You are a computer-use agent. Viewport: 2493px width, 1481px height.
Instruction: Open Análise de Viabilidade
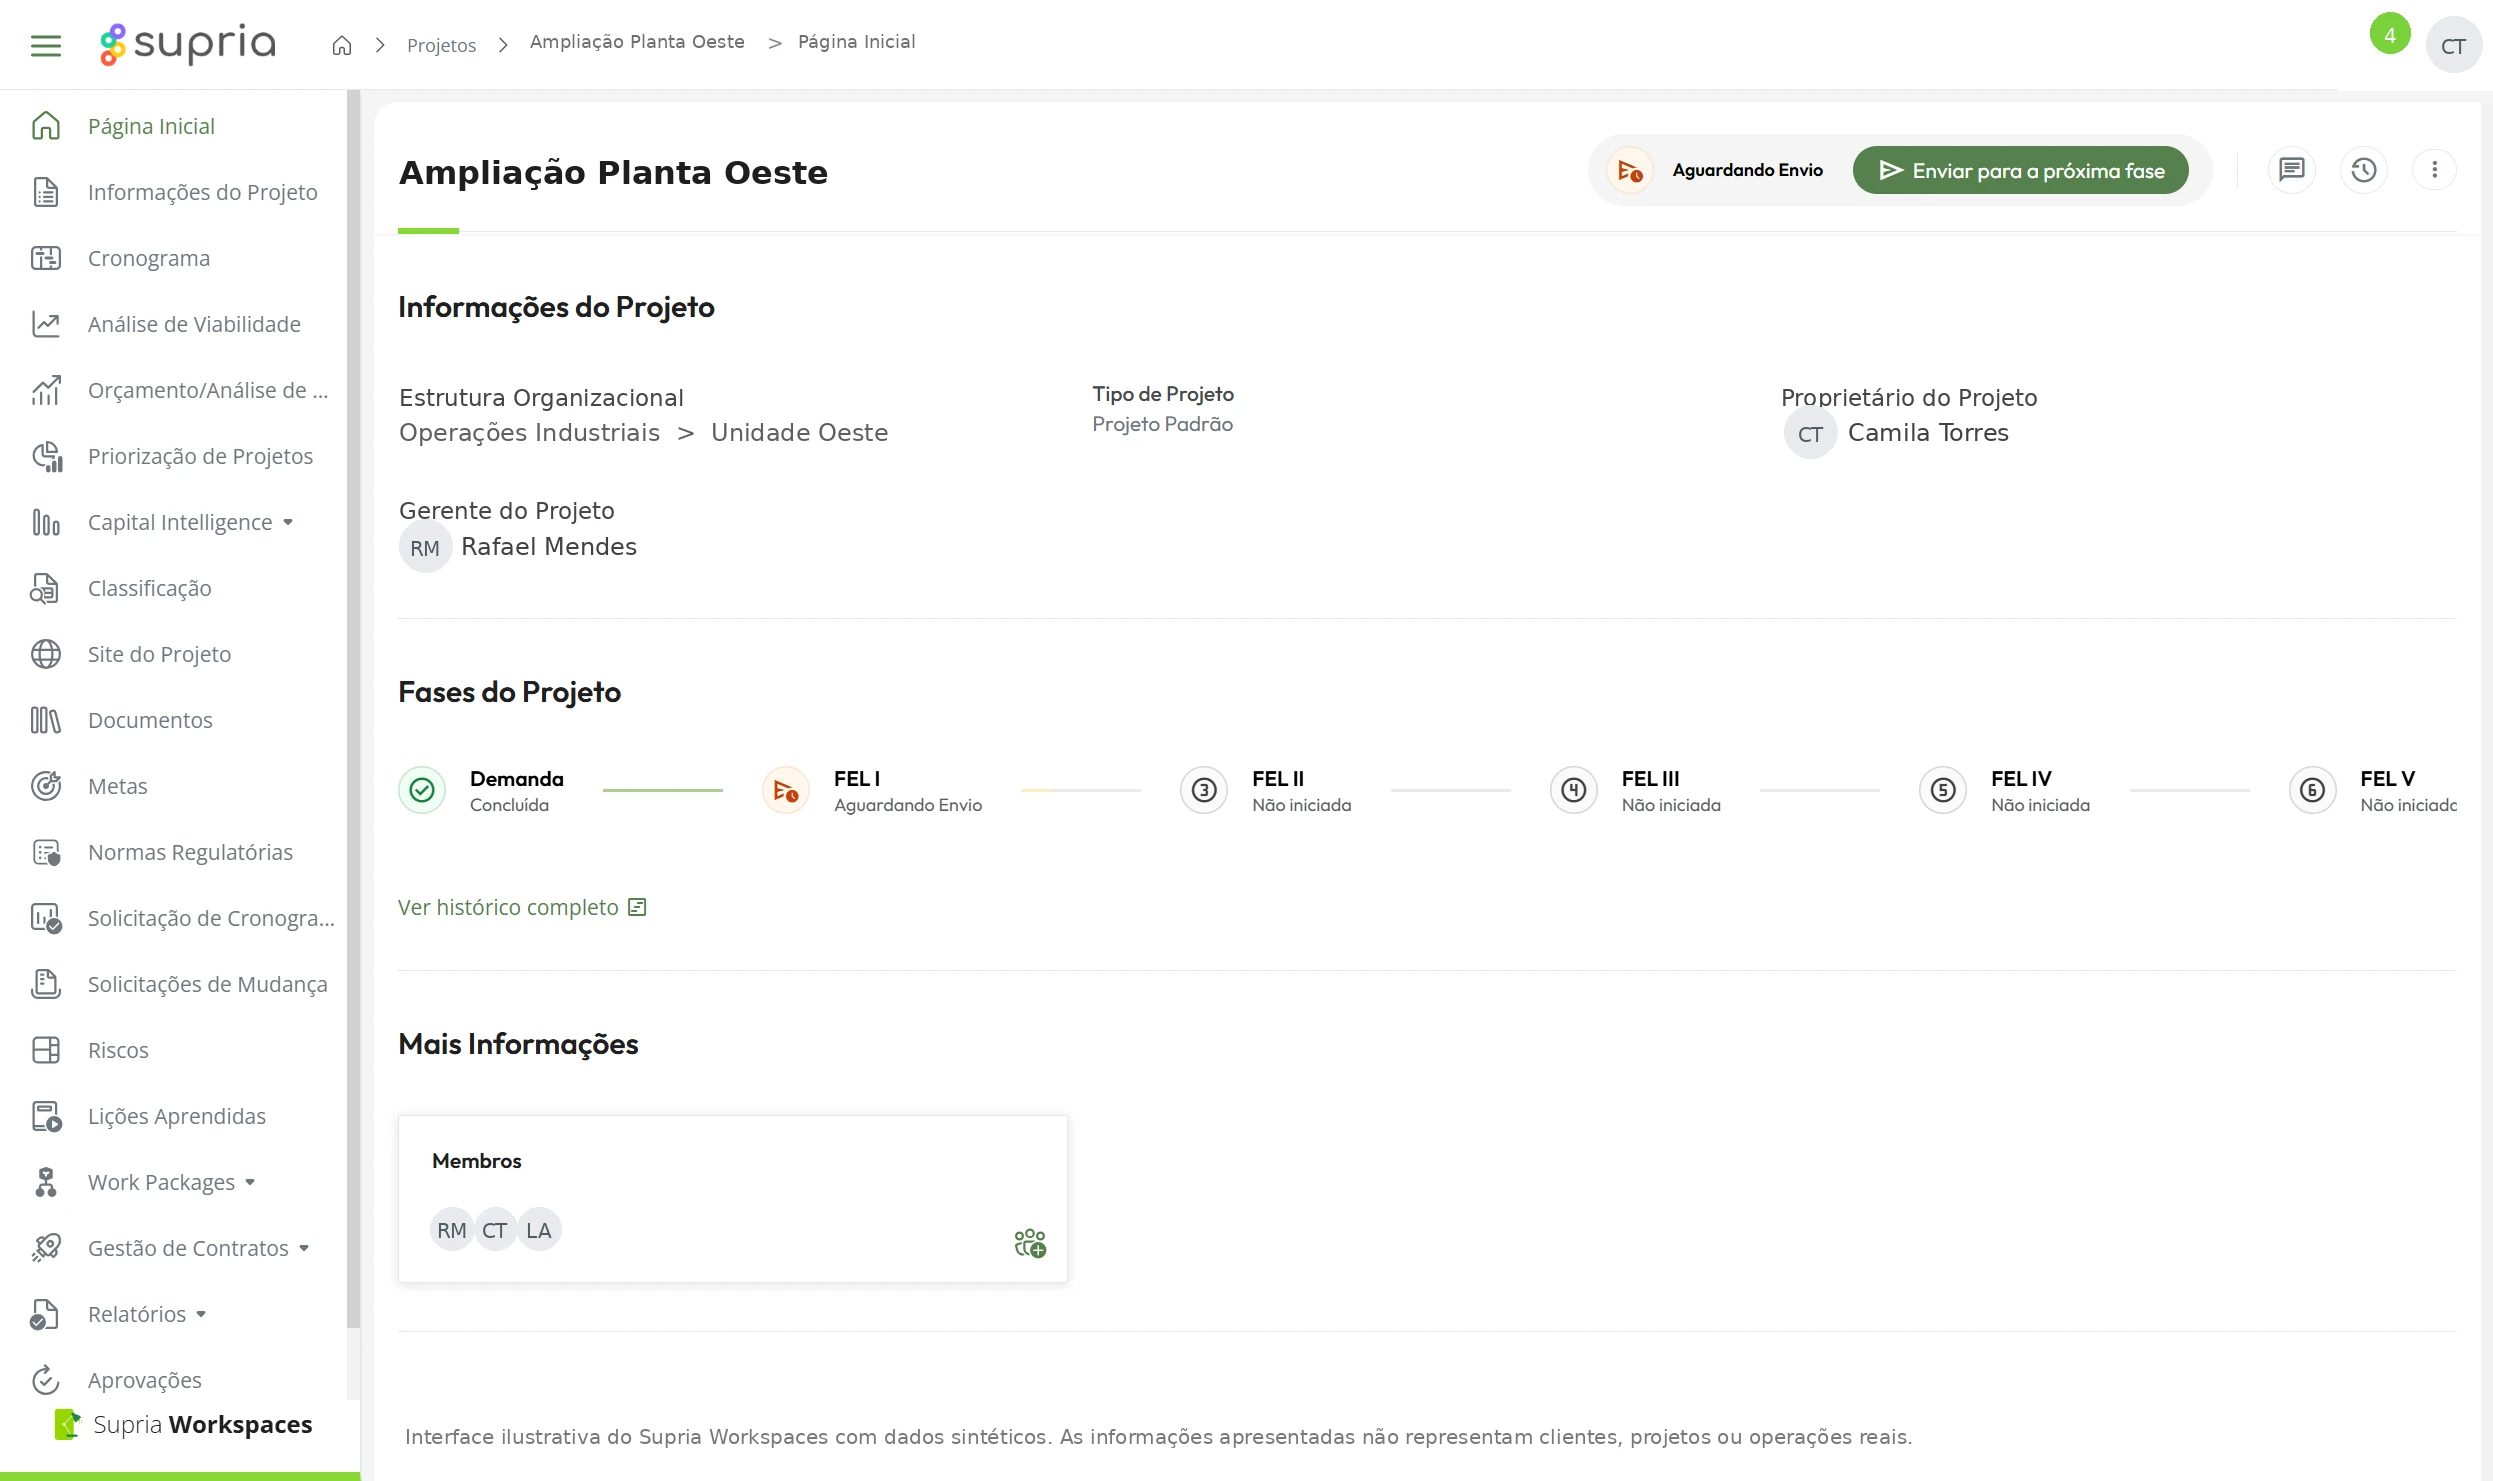(174, 324)
